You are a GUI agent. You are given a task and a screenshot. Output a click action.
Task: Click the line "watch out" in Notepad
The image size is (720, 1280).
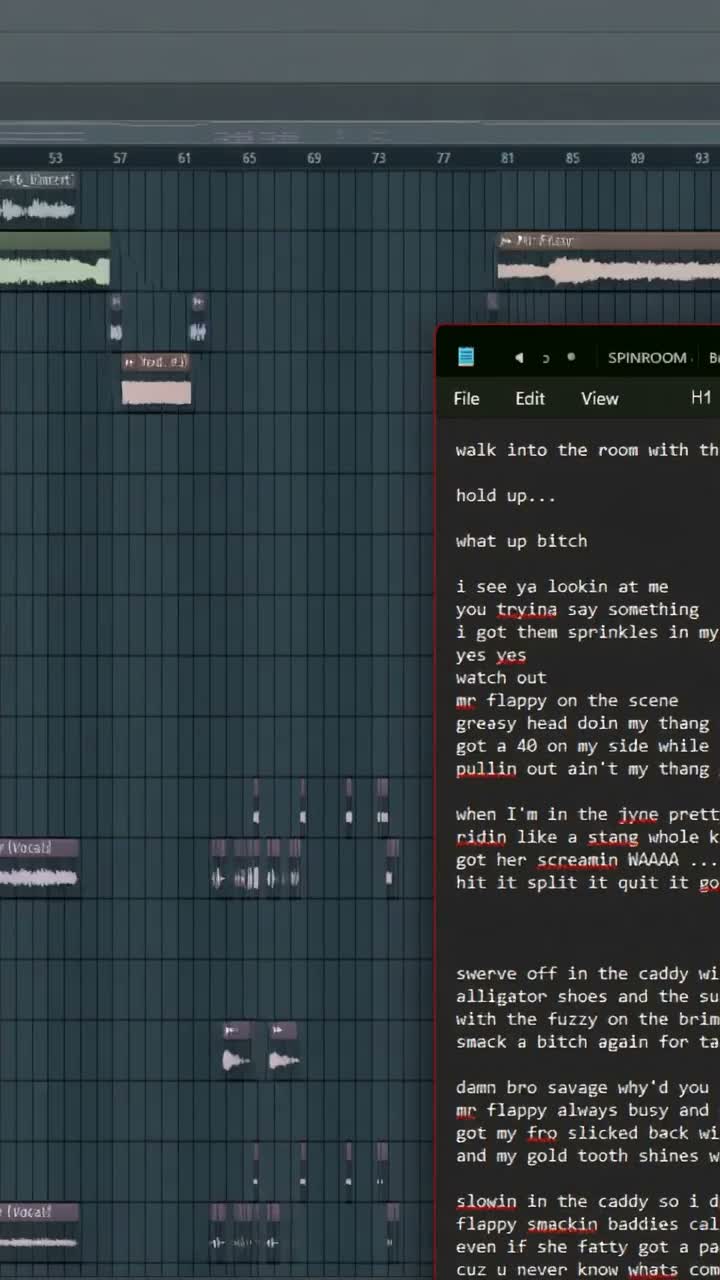click(x=501, y=677)
